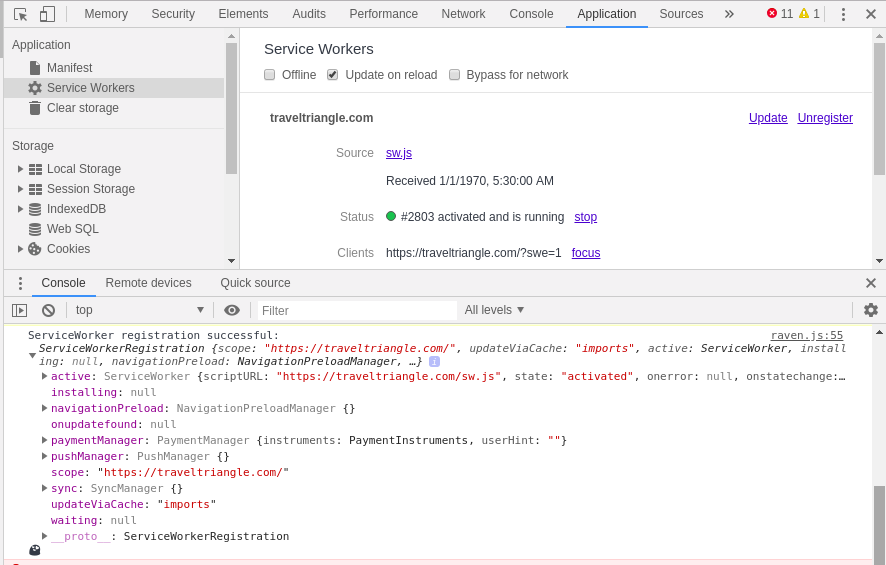Expand the navigationPreload property
Image resolution: width=886 pixels, height=565 pixels.
pyautogui.click(x=44, y=408)
